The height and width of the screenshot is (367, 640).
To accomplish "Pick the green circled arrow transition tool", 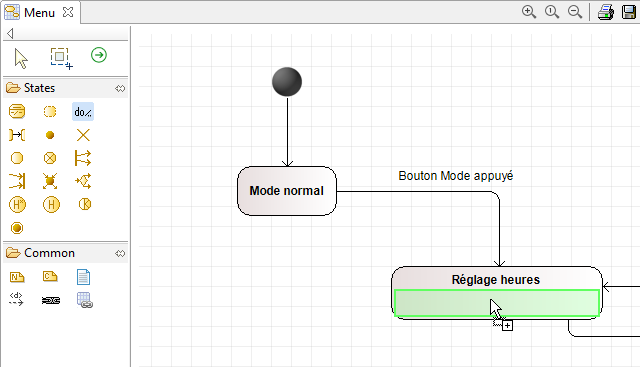I will (99, 55).
